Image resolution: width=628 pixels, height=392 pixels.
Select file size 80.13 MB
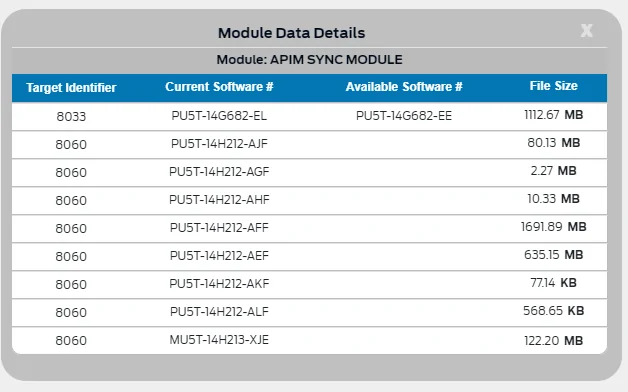tap(554, 143)
